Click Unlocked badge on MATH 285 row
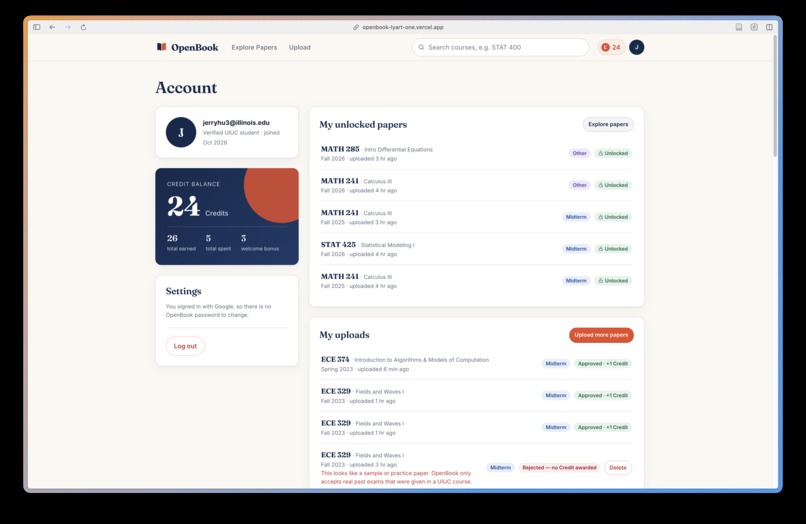806x524 pixels. click(613, 153)
